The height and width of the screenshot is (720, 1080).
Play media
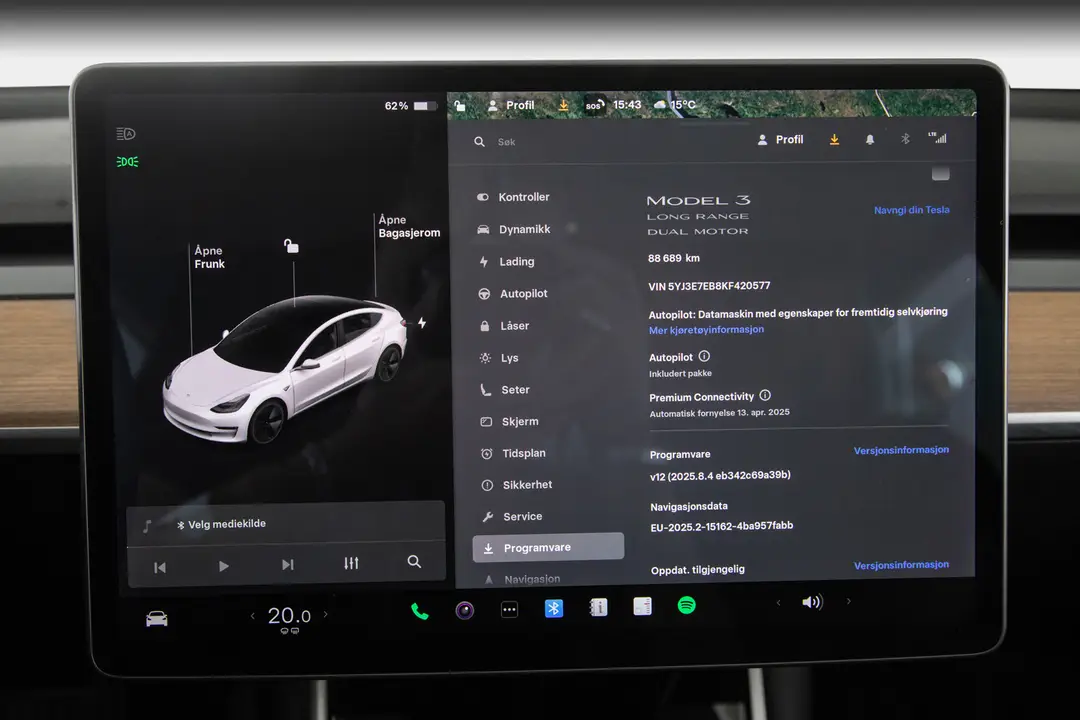pos(224,566)
